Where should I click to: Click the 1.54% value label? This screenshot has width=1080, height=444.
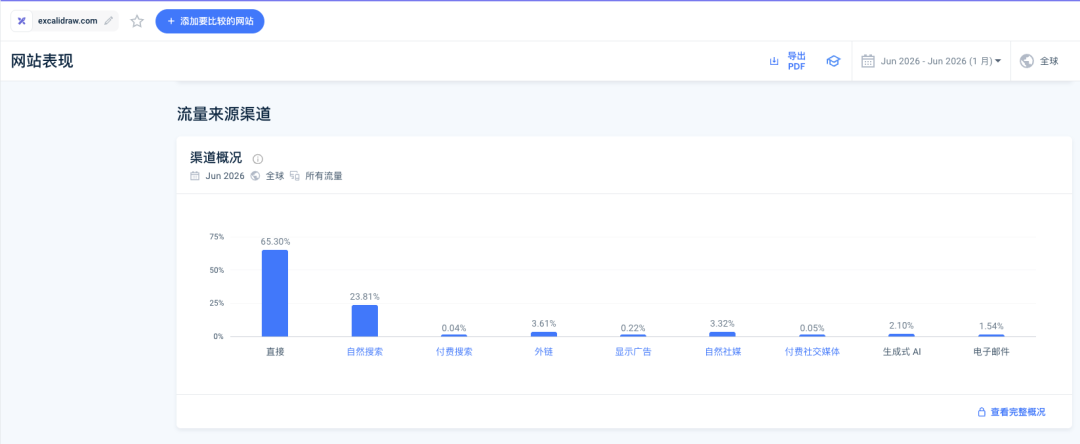[x=991, y=326]
